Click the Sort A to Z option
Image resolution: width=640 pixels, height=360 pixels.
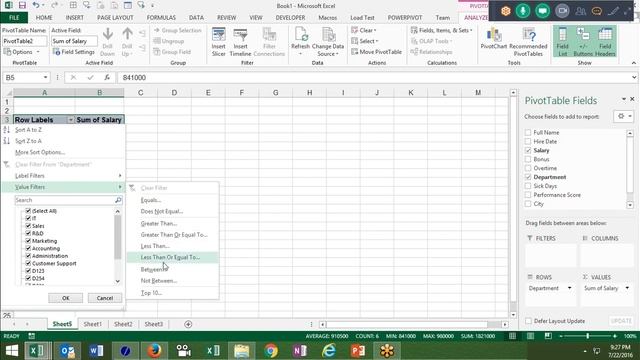28,130
